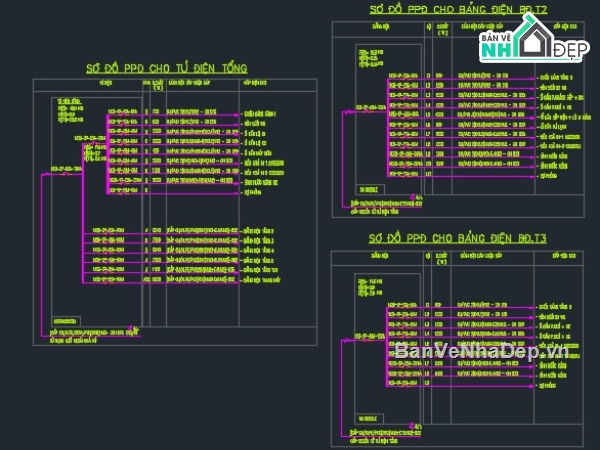600x450 pixels.
Task: Select the feeder cable note below the BĐ.T2 table
Action: 385,203
